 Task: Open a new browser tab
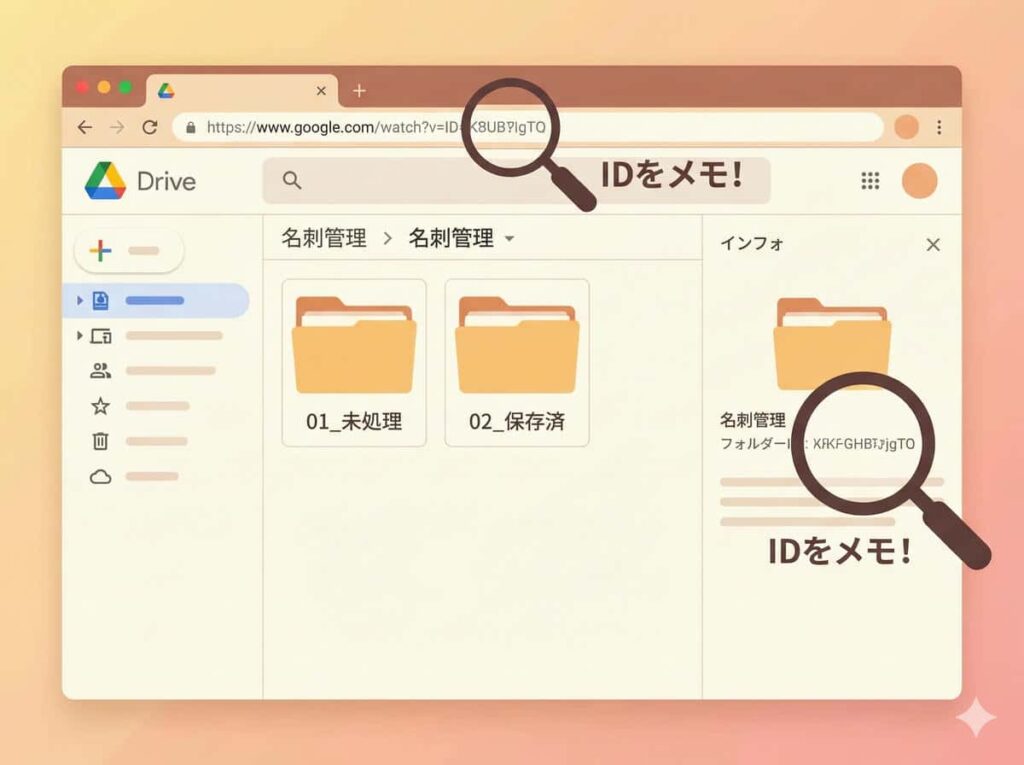[359, 91]
